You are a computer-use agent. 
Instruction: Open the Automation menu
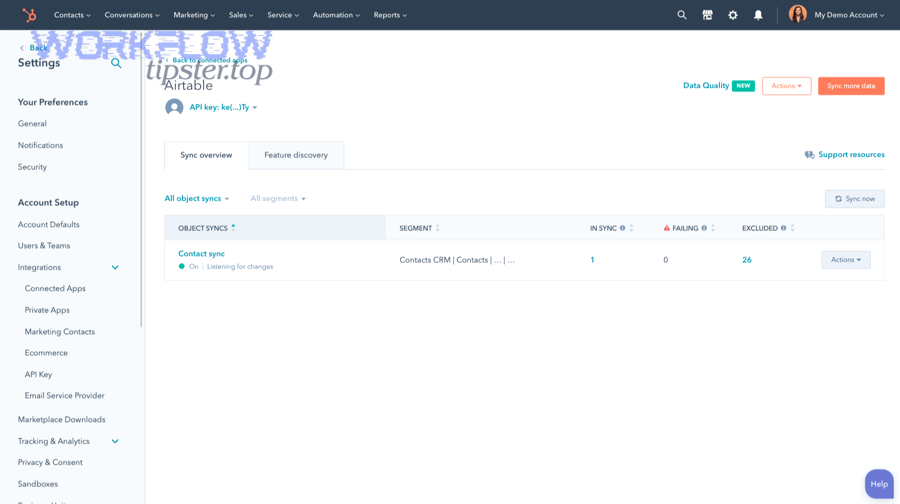coord(336,15)
